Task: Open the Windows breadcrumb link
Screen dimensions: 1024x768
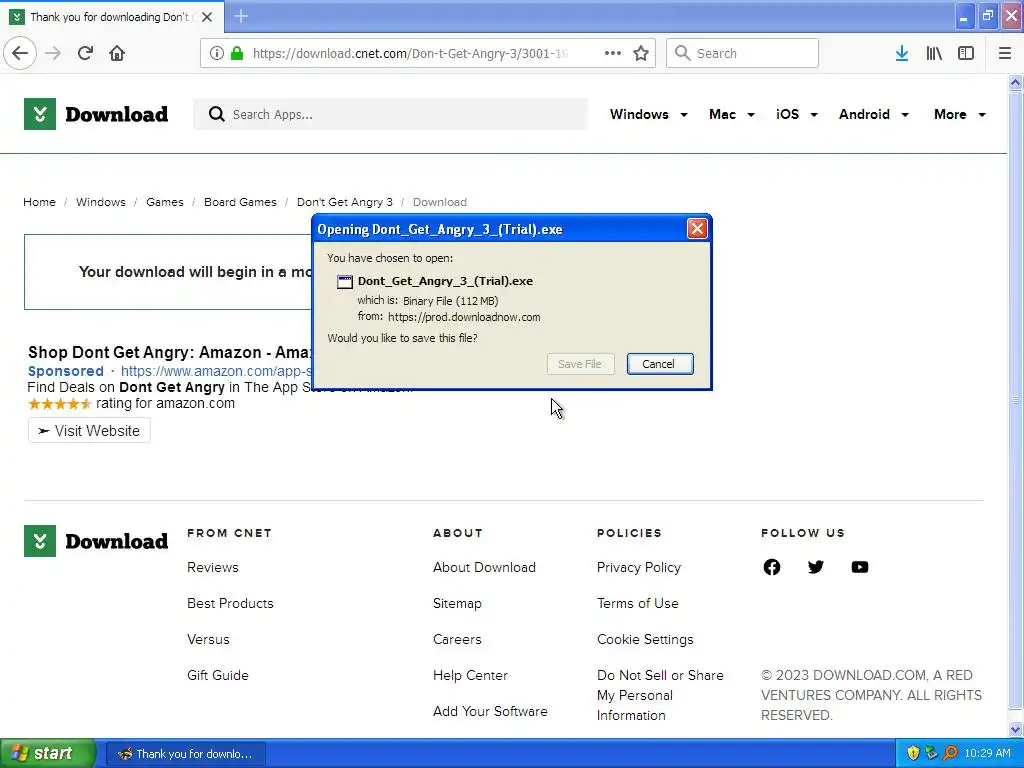Action: [x=101, y=202]
